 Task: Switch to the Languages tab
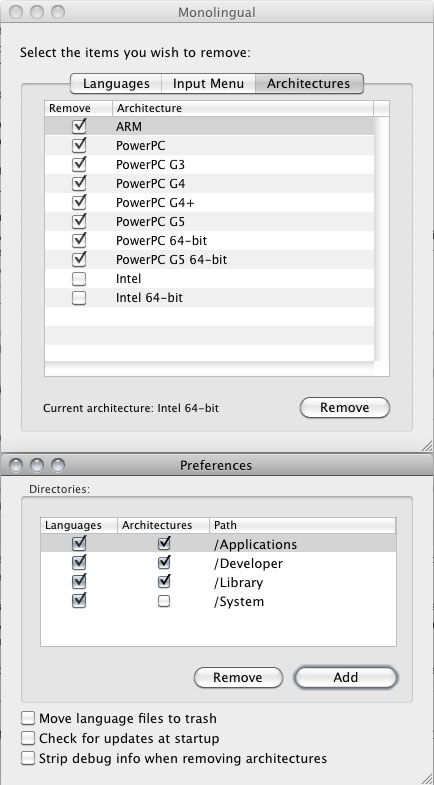click(116, 84)
